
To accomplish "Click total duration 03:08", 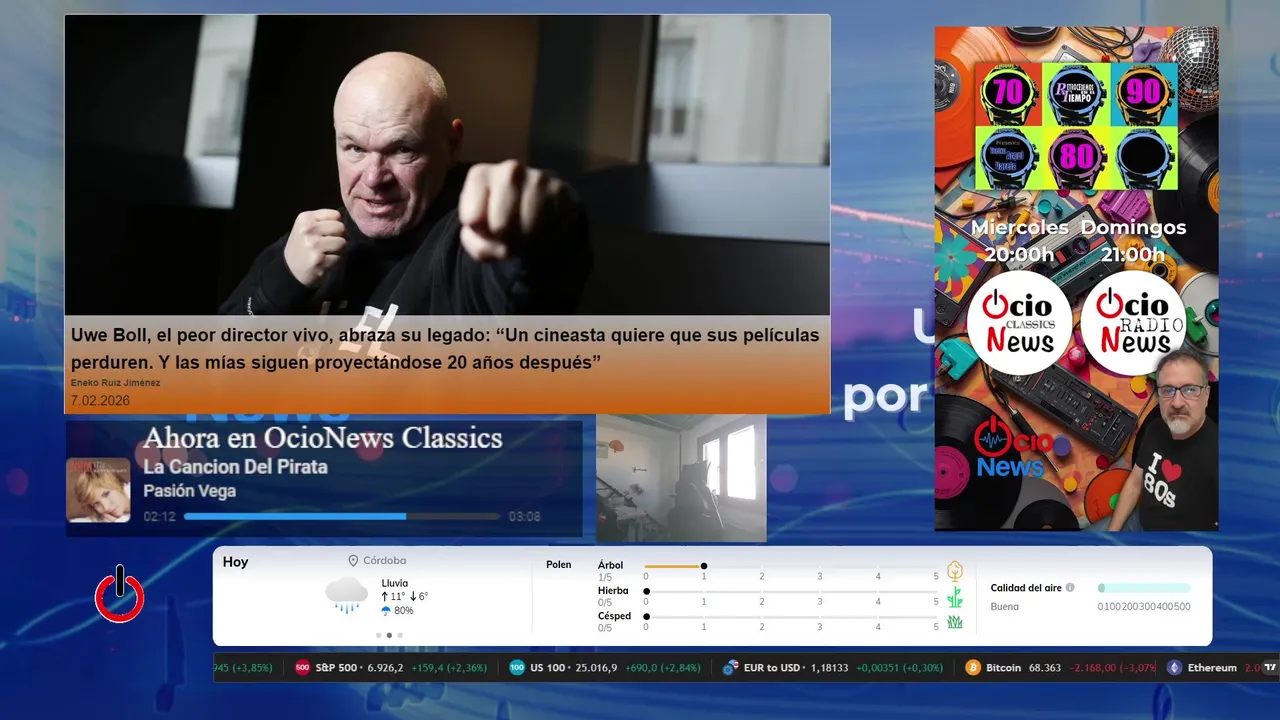I will (524, 517).
